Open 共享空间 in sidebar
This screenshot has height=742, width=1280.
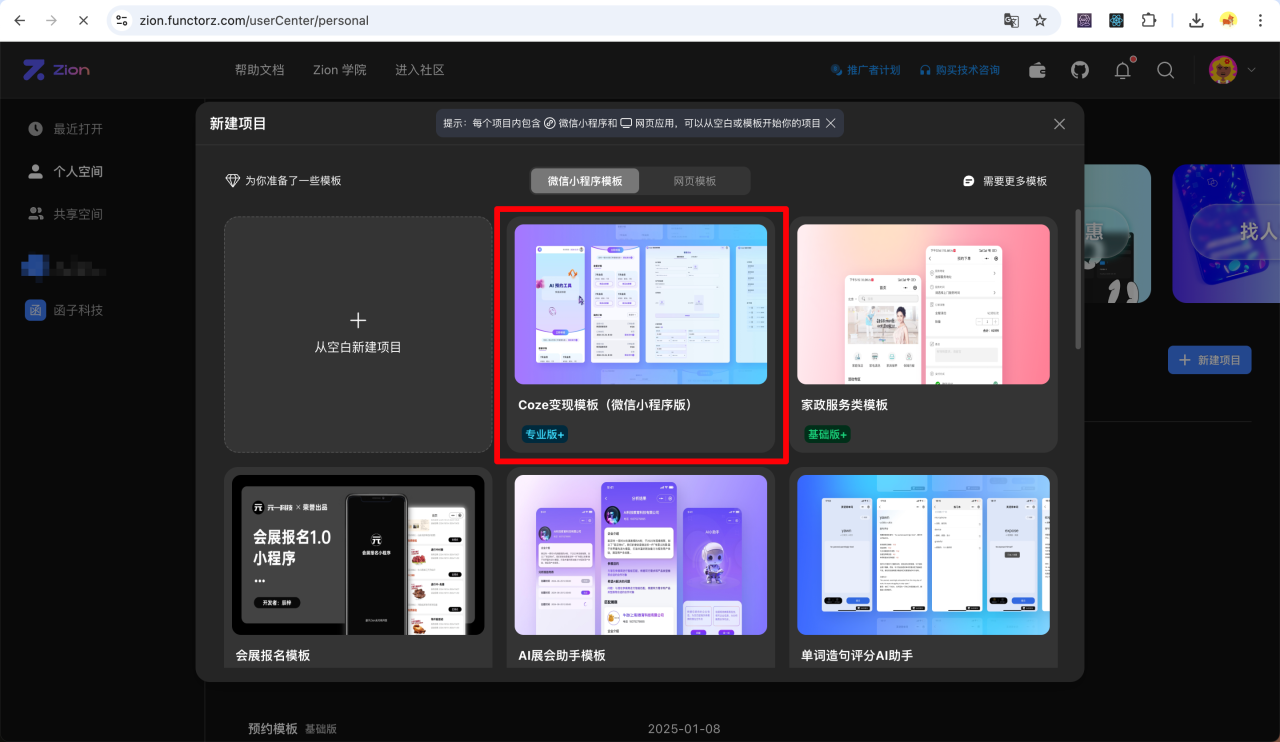[78, 214]
